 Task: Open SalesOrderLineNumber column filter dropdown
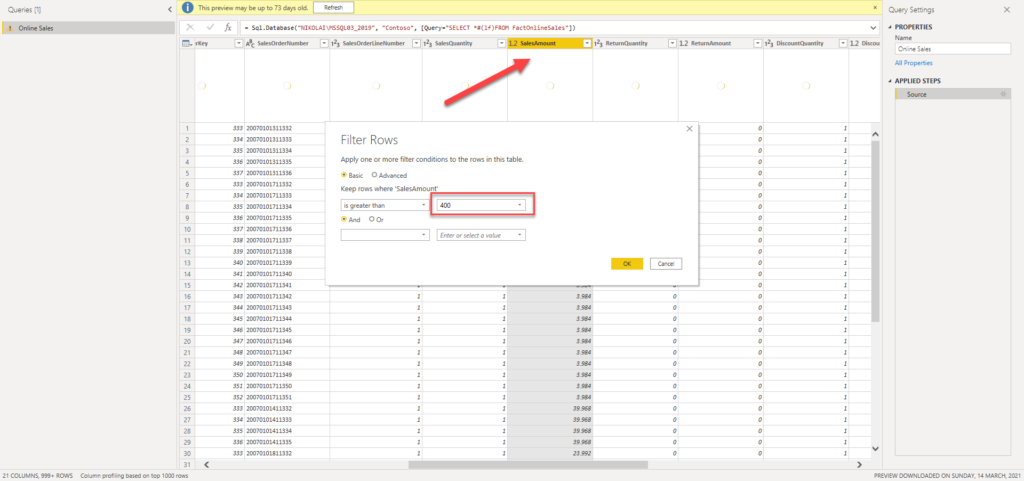pyautogui.click(x=417, y=43)
